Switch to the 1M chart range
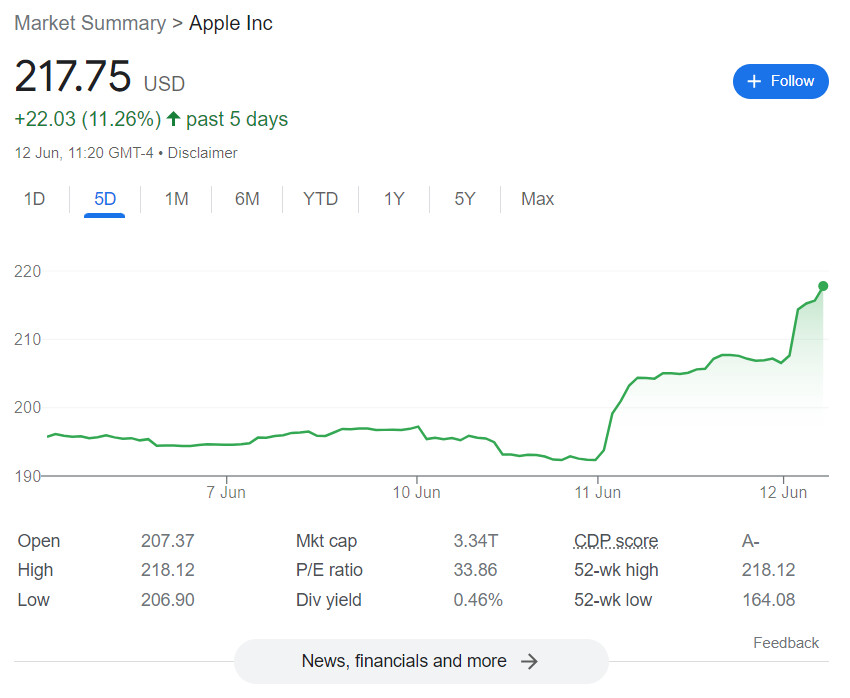 pyautogui.click(x=176, y=199)
